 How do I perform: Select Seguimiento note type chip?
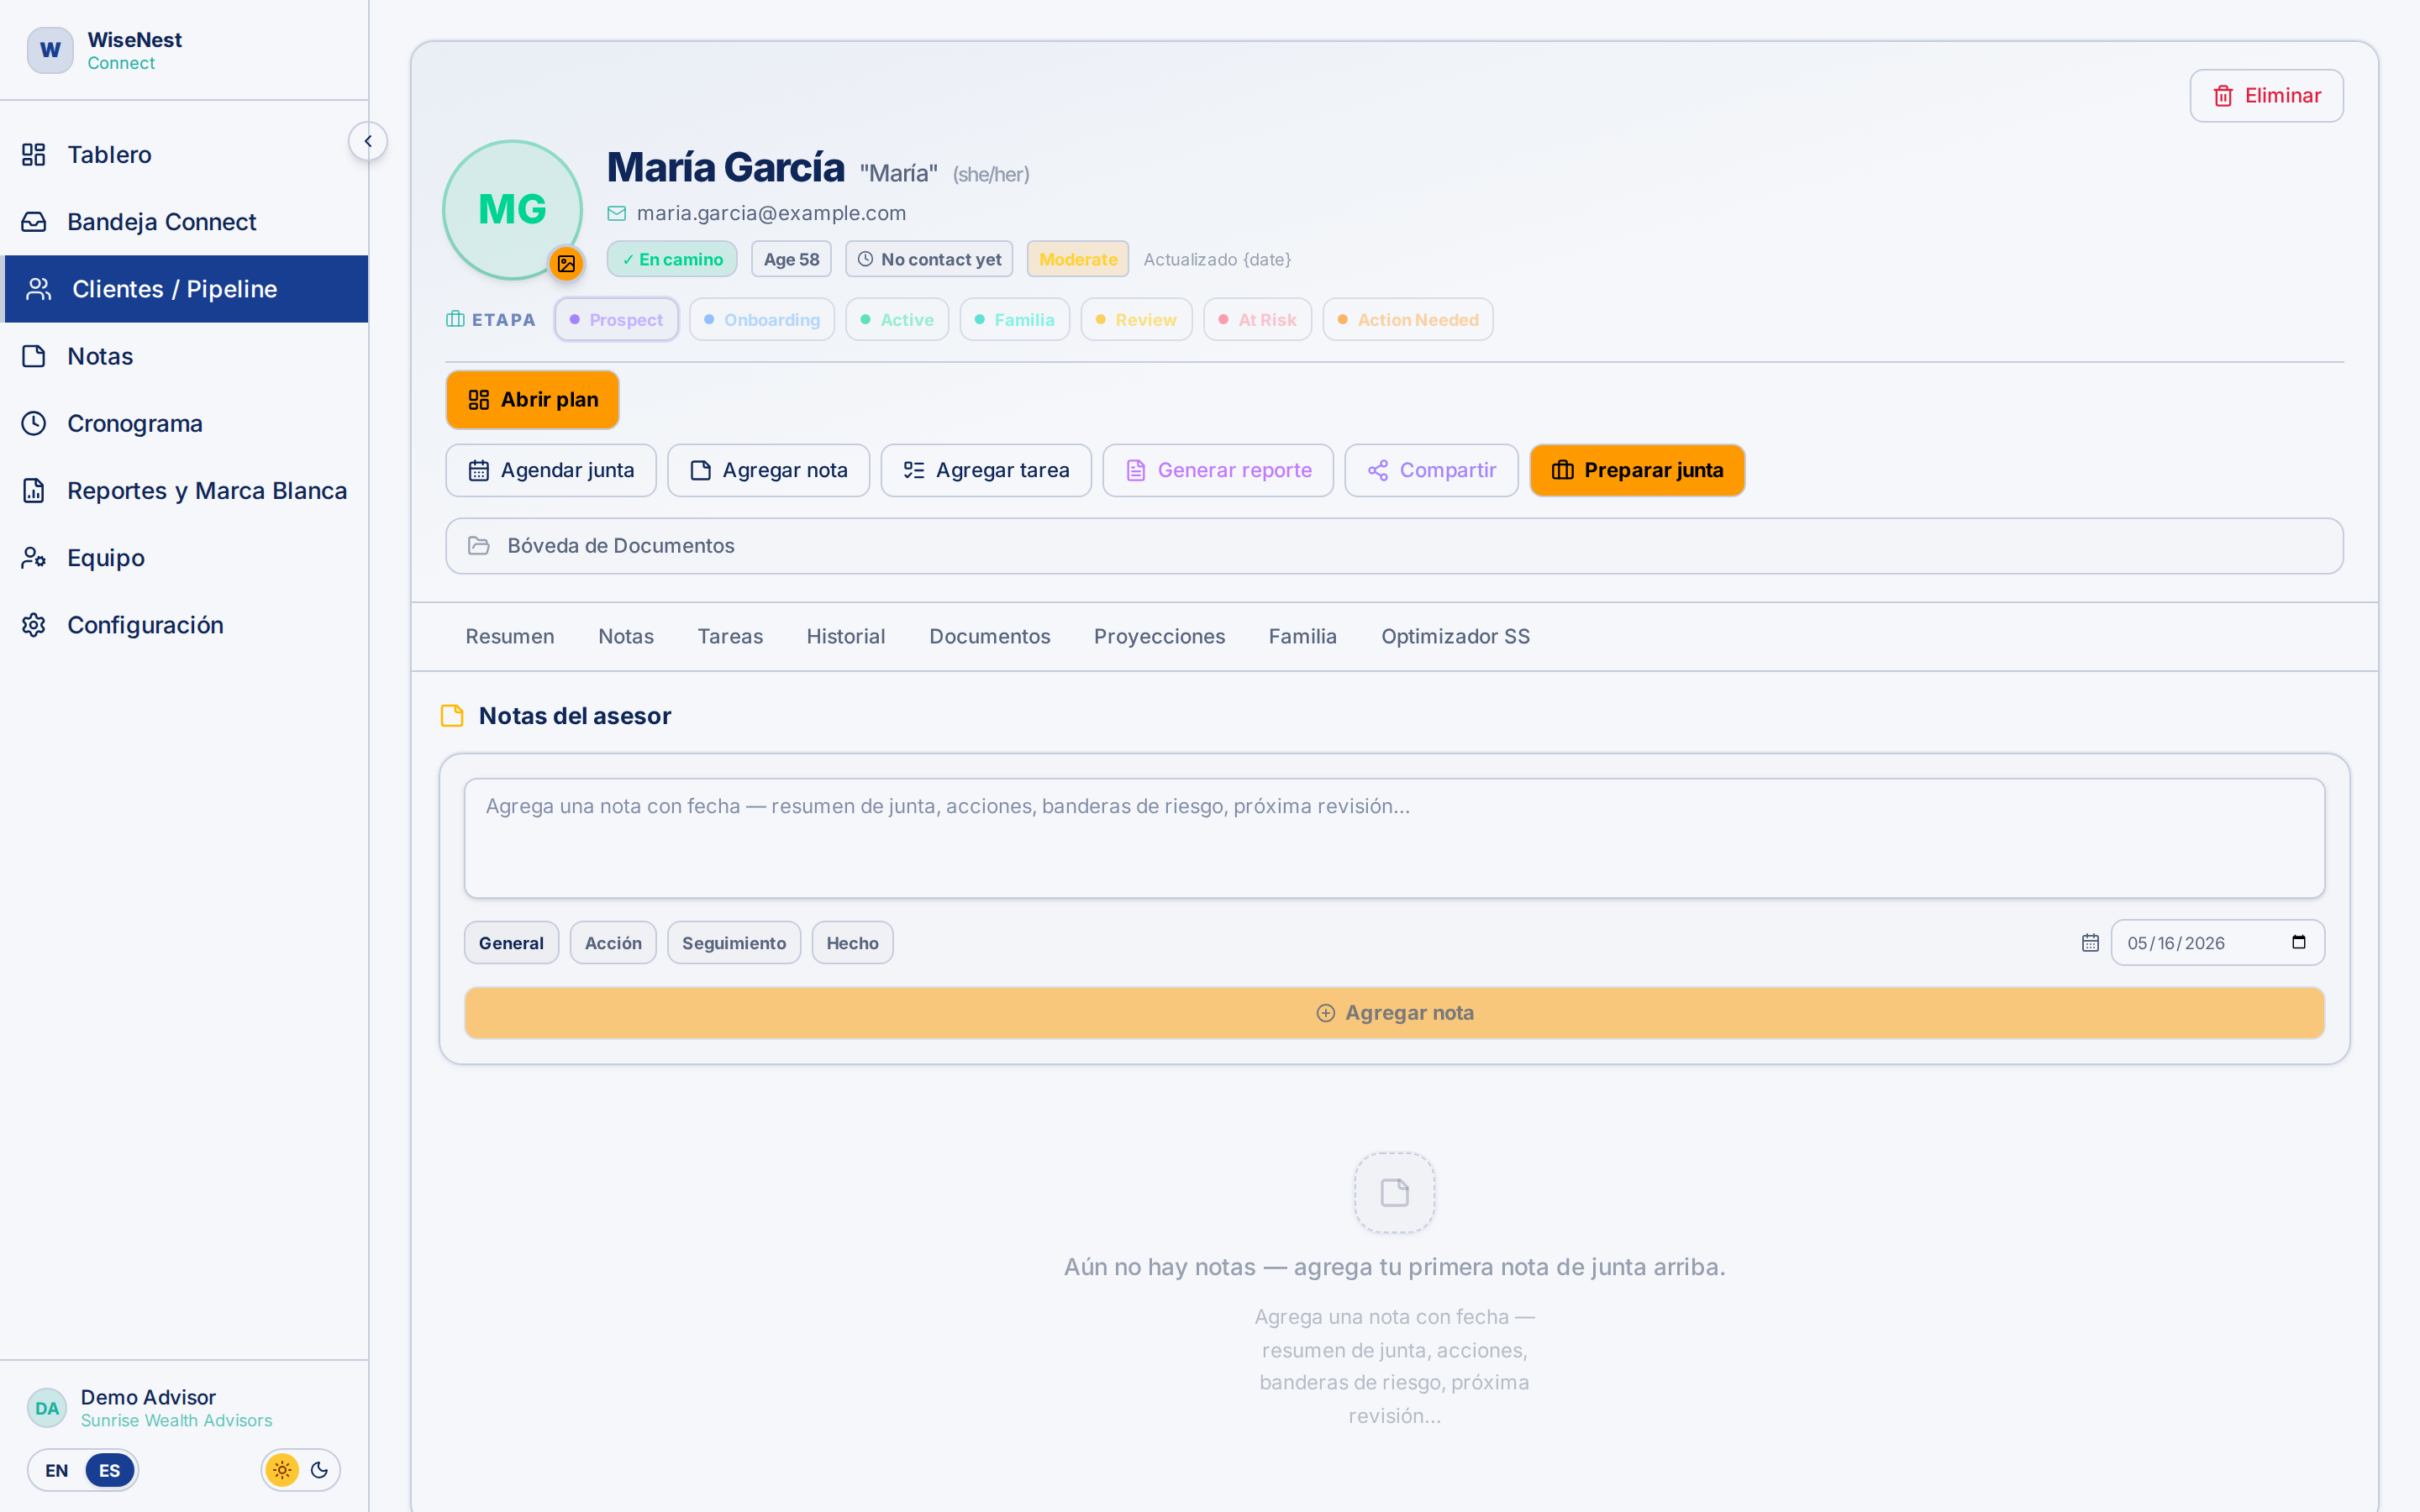734,943
